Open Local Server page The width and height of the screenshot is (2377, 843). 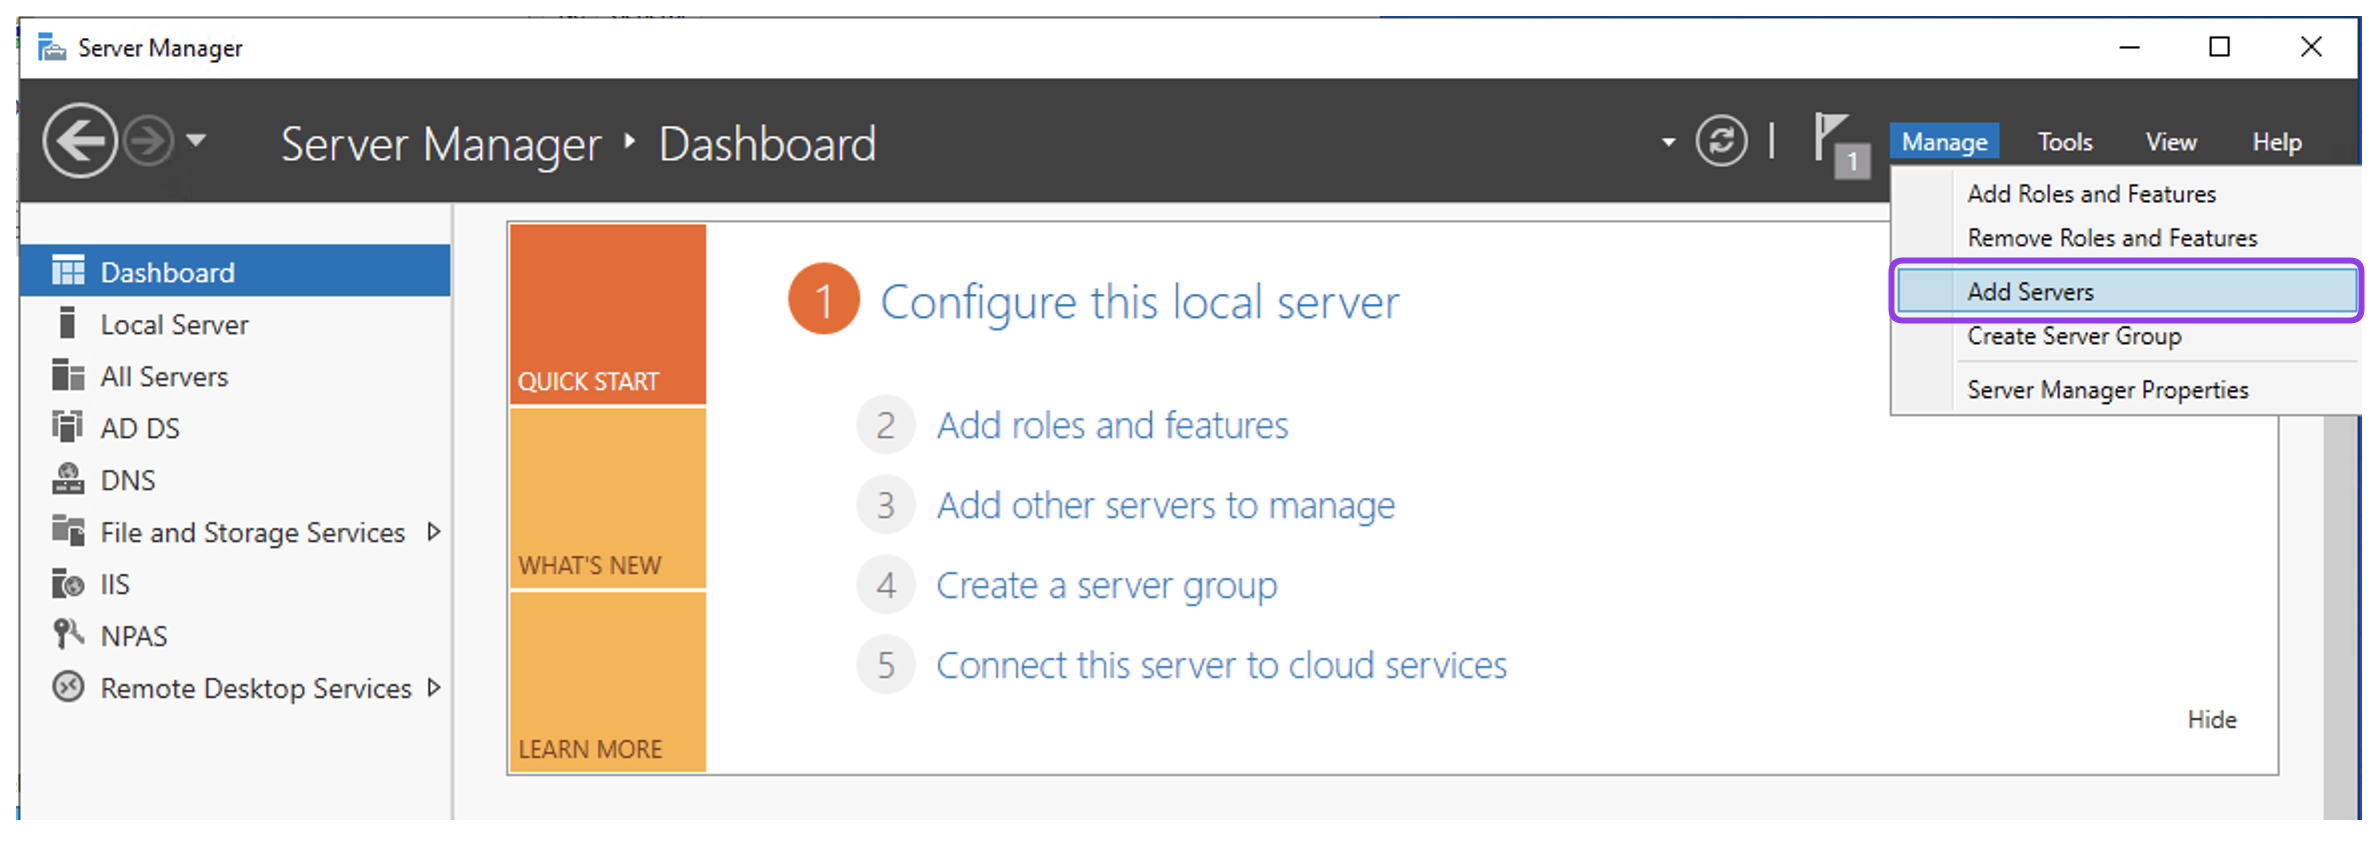(235, 324)
